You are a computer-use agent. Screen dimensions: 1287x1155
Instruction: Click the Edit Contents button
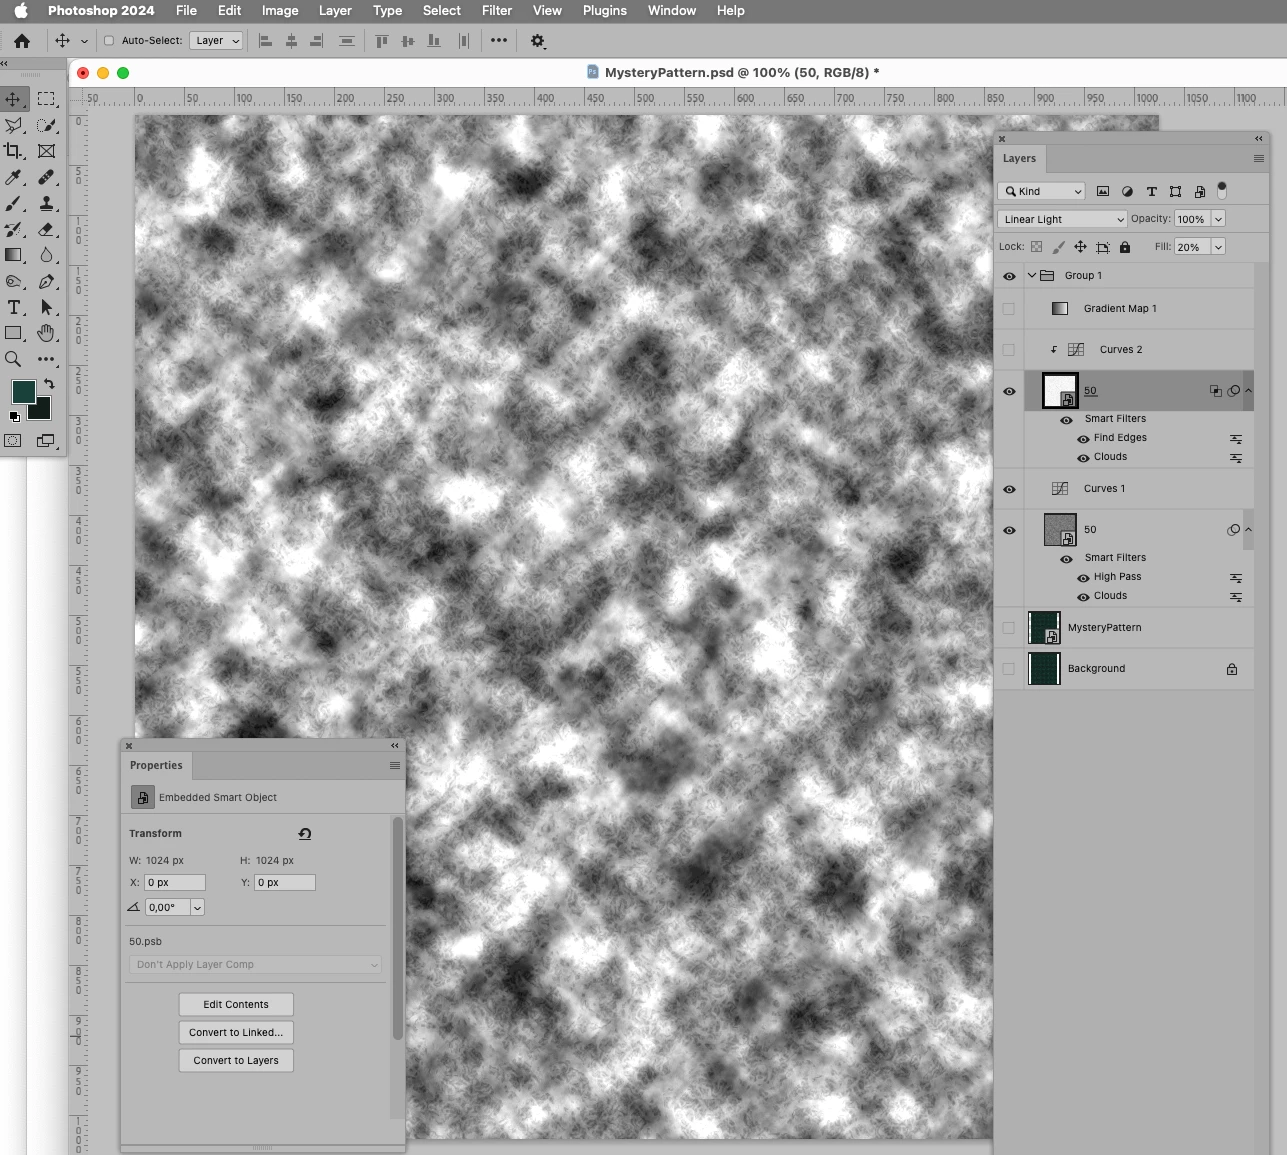(x=236, y=1004)
